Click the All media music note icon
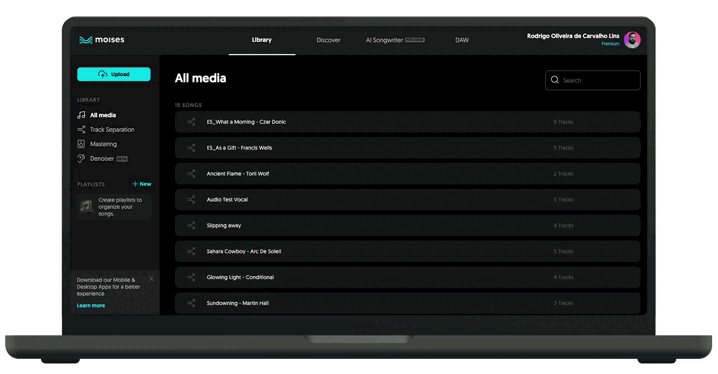 click(81, 115)
